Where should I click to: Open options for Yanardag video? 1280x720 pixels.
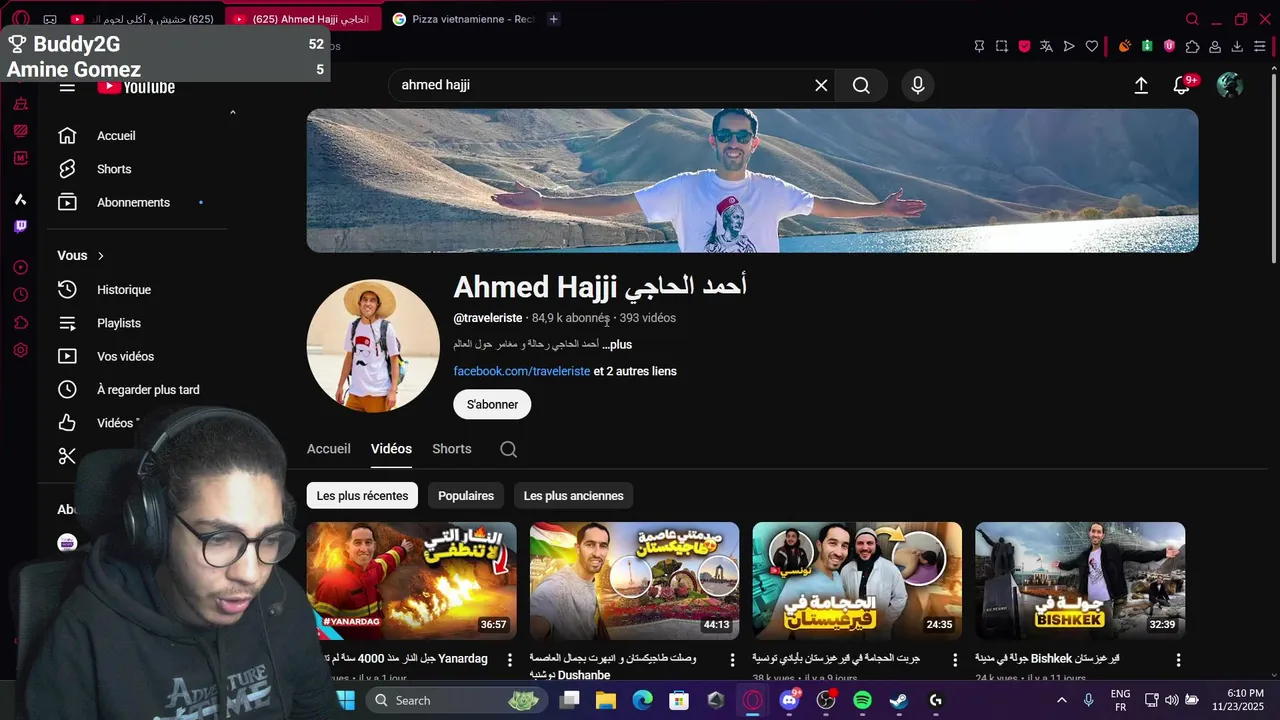509,660
